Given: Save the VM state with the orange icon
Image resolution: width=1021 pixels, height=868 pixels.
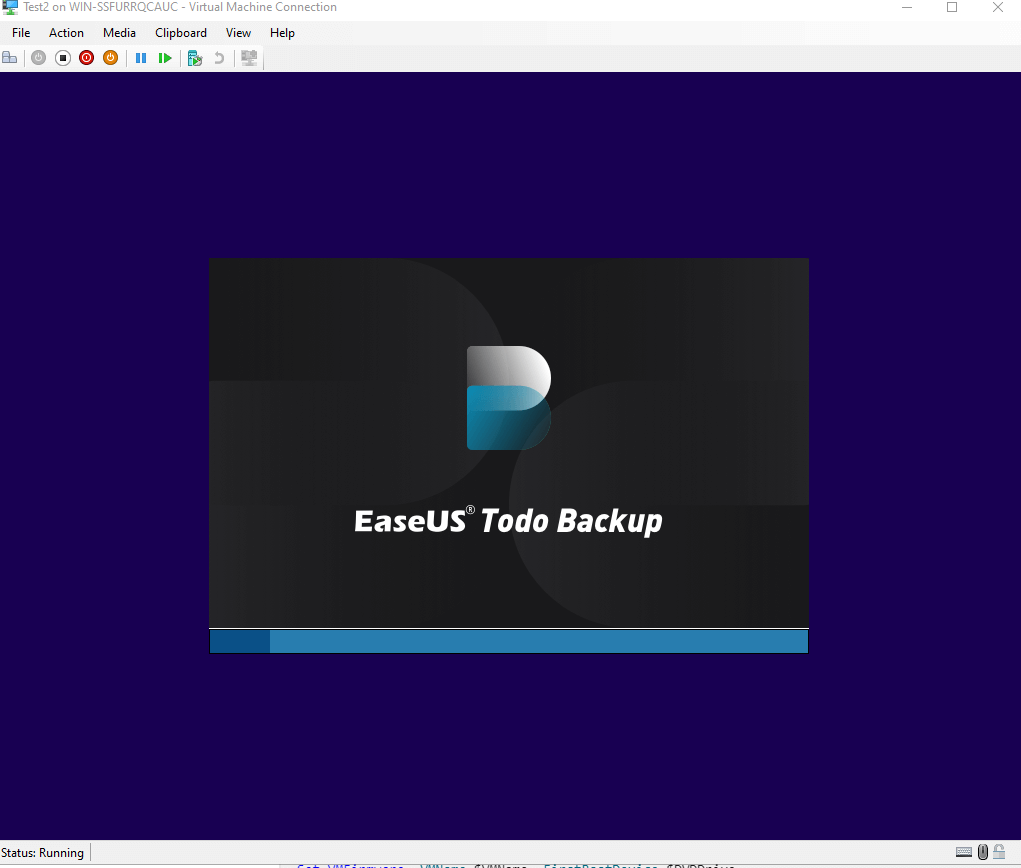Looking at the screenshot, I should 111,58.
